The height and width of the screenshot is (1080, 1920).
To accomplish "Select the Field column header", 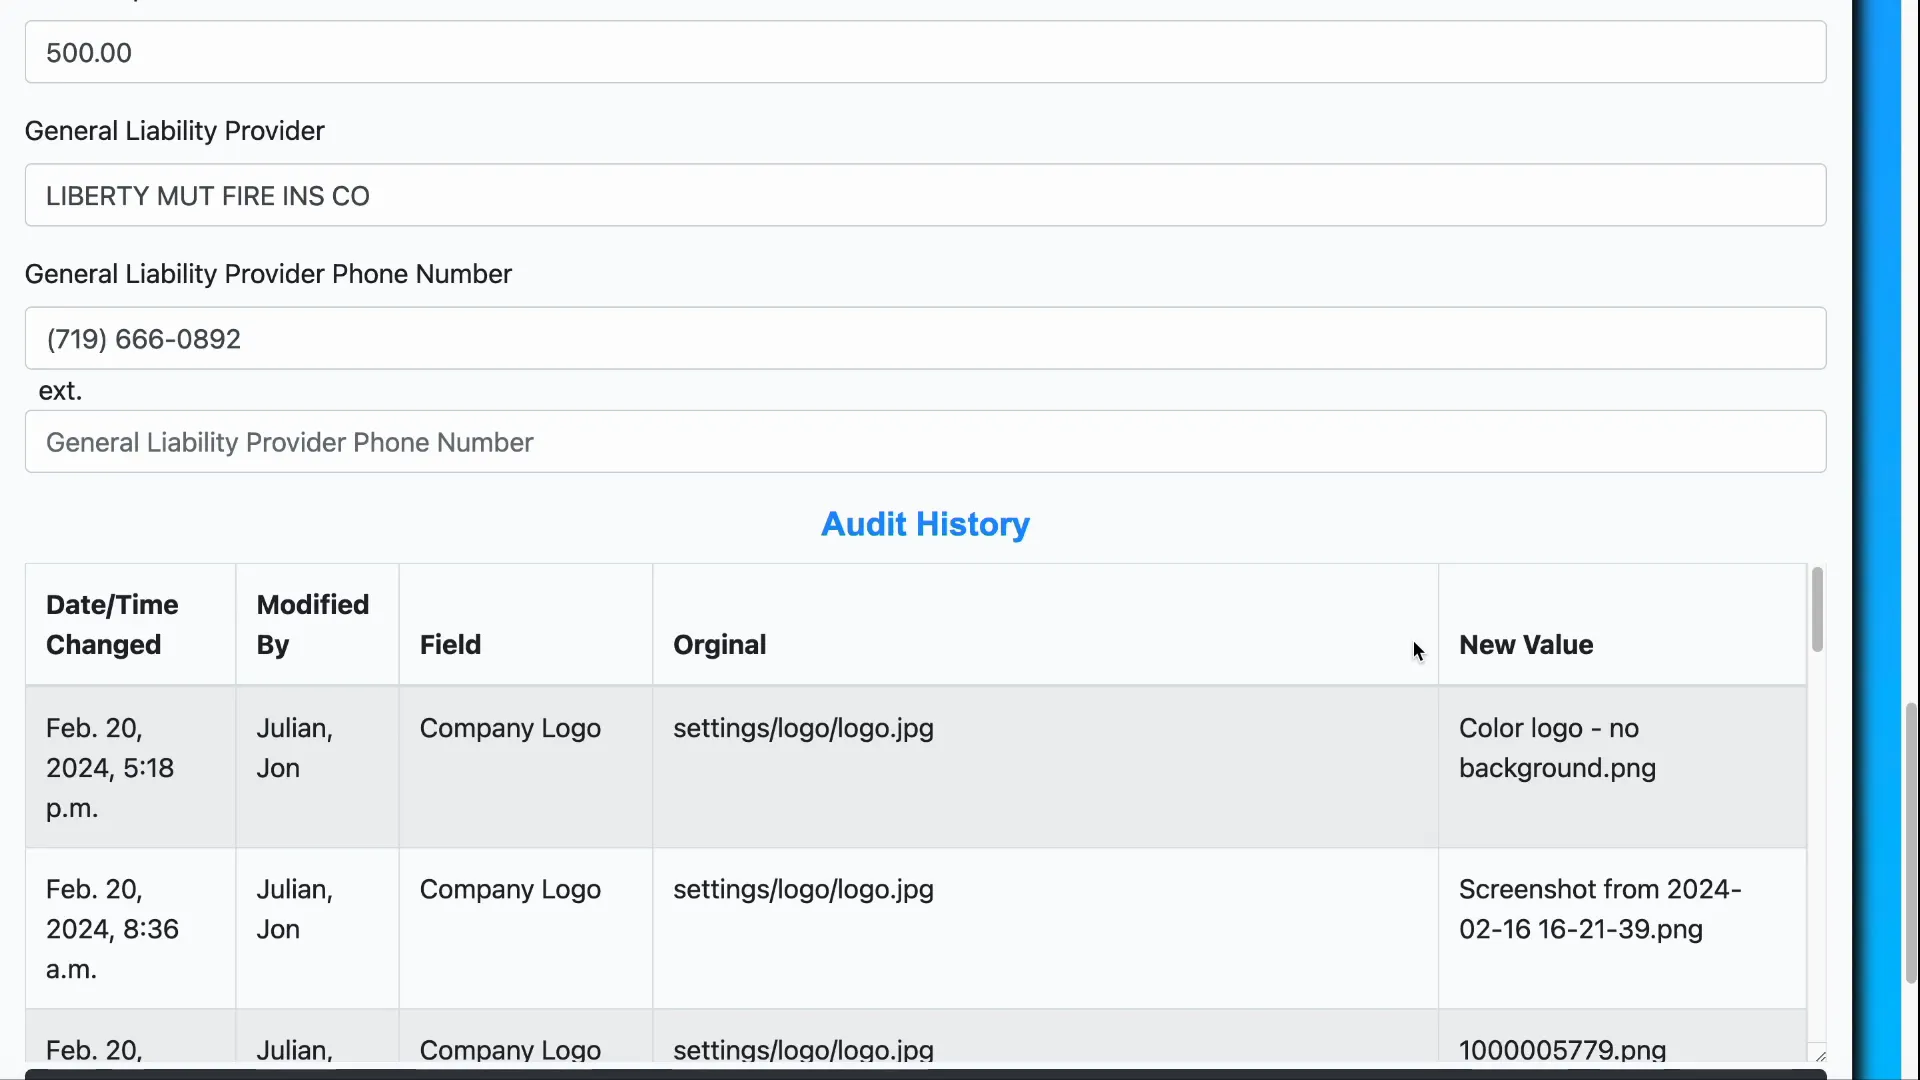I will coord(450,644).
